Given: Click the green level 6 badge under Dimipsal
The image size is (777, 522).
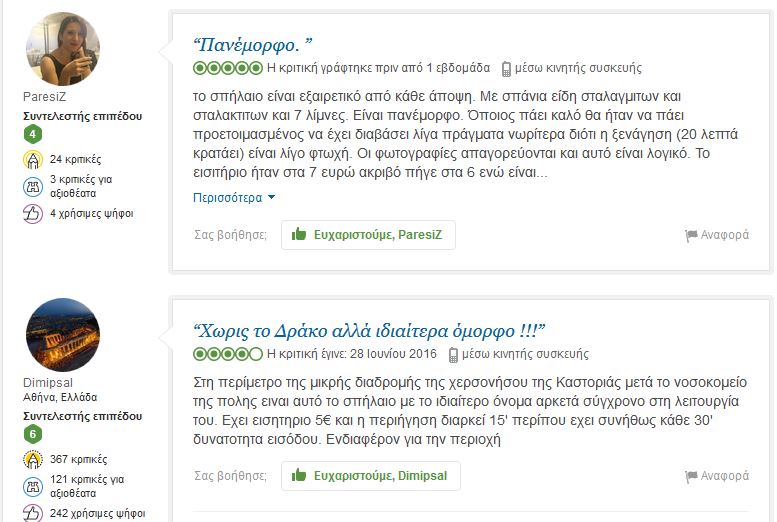Looking at the screenshot, I should pos(33,434).
